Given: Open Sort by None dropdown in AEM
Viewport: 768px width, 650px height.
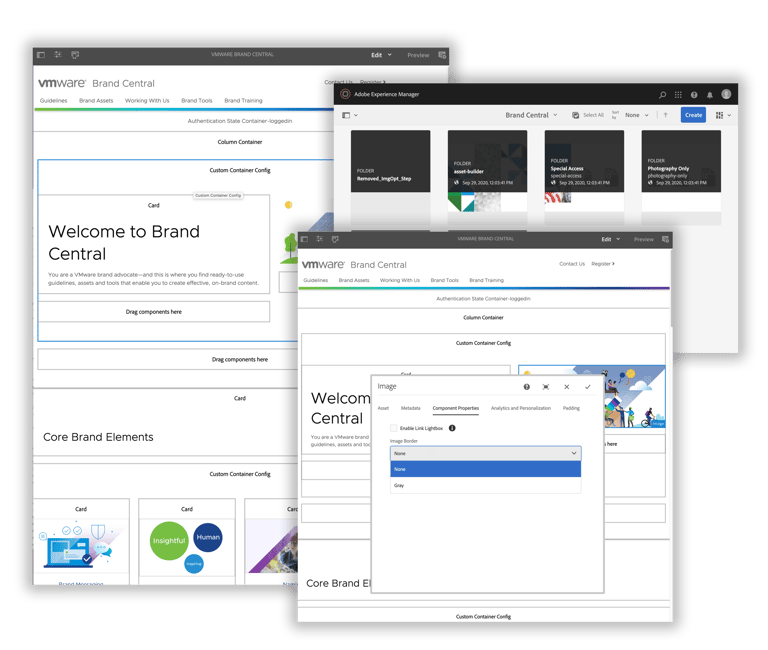Looking at the screenshot, I should coord(637,115).
